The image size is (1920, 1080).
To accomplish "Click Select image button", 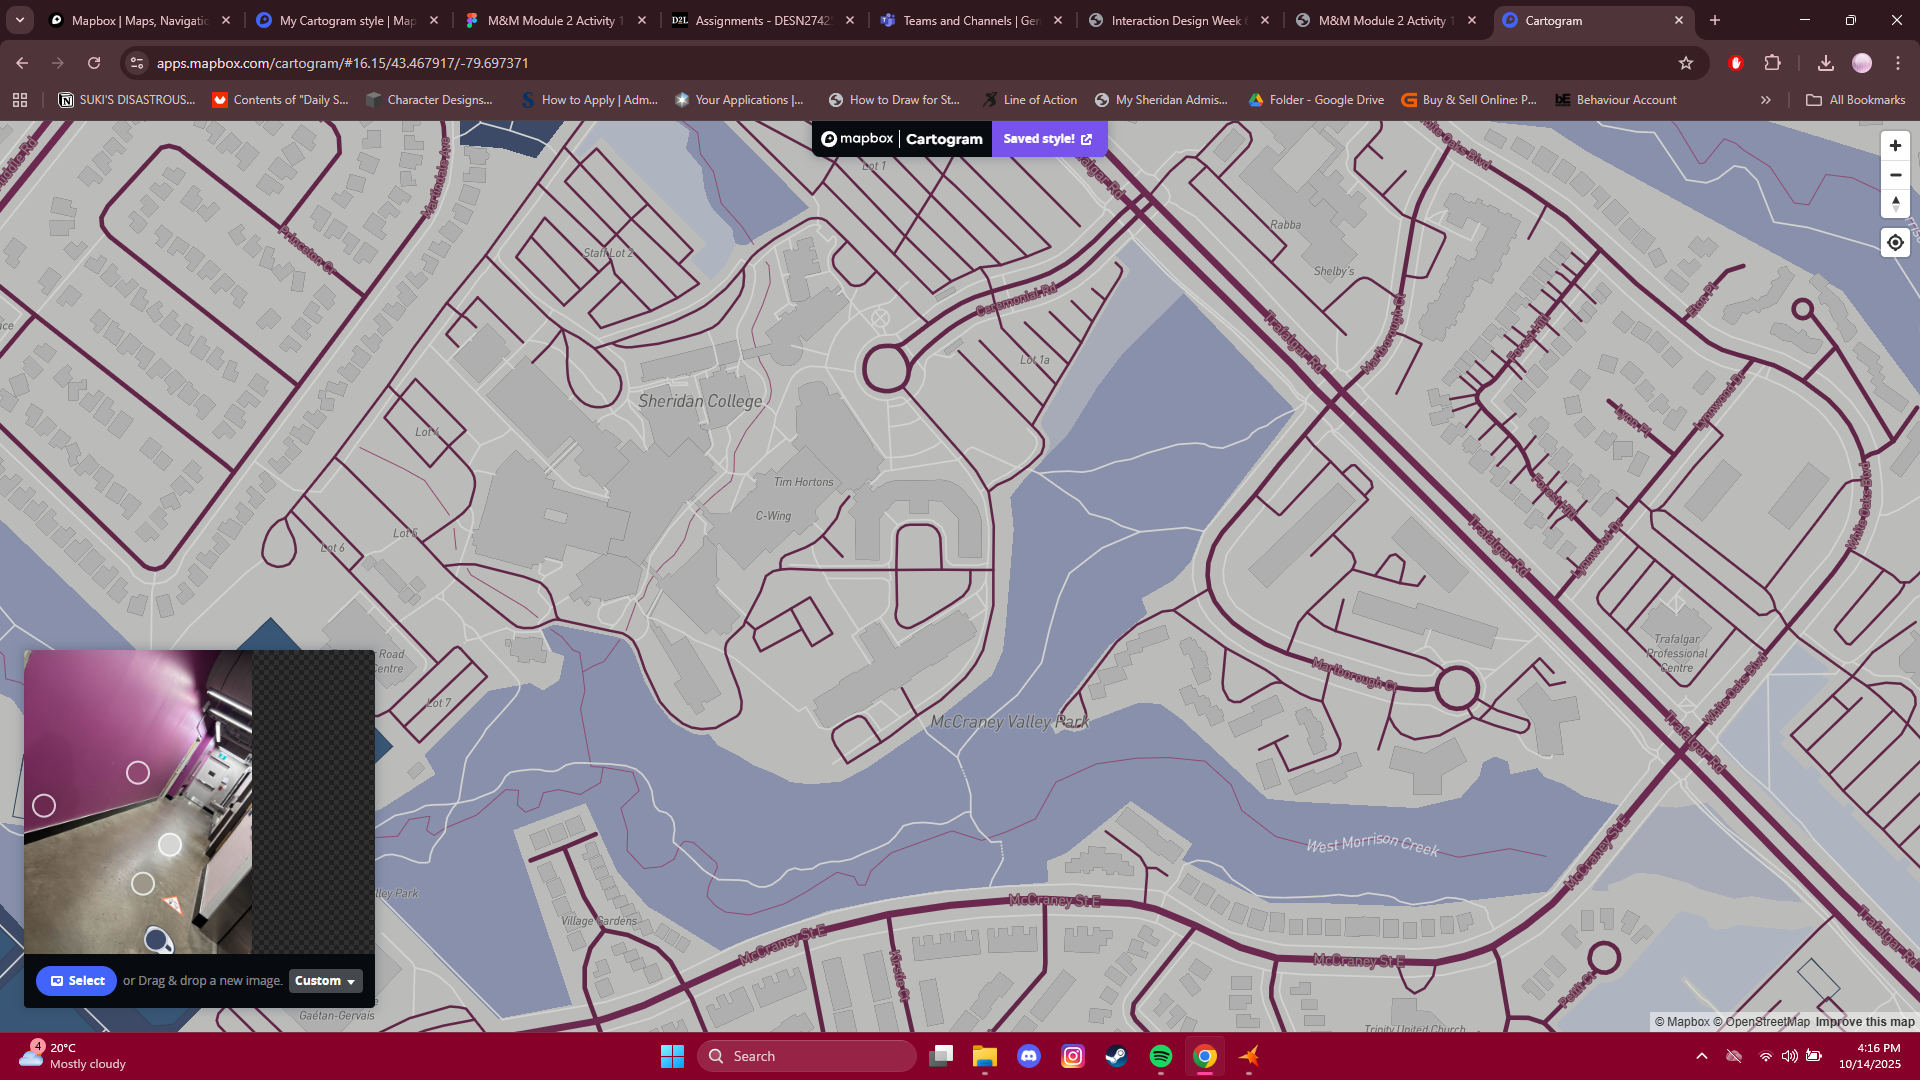I will (77, 981).
